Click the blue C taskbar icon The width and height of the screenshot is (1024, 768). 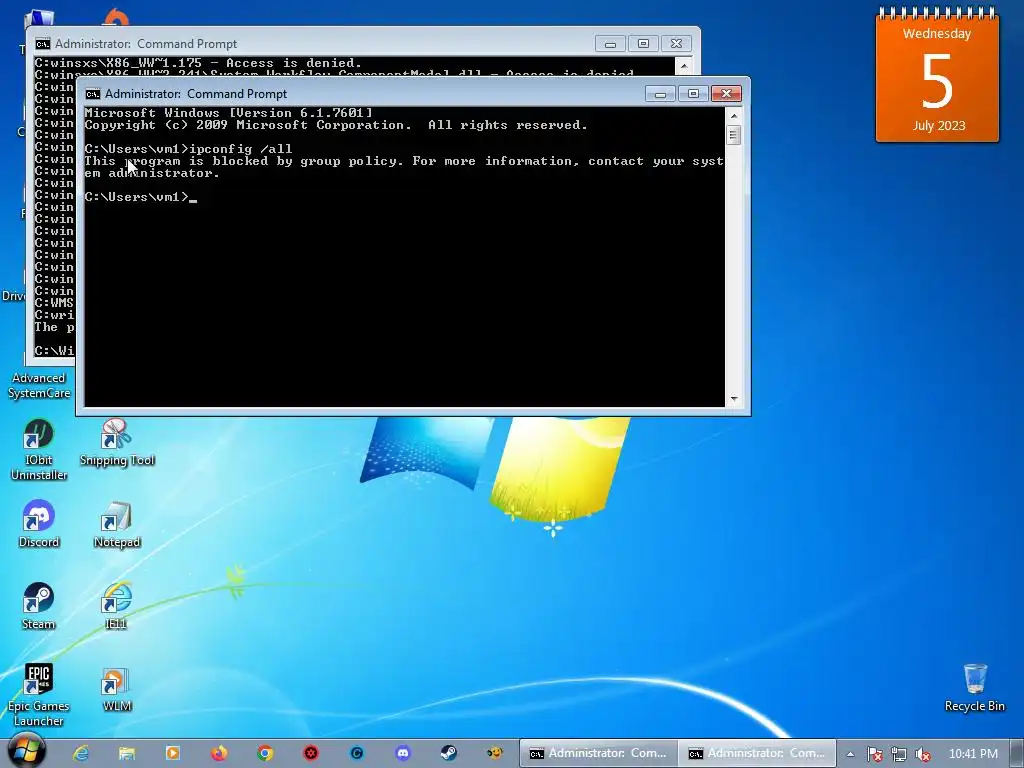(x=357, y=754)
